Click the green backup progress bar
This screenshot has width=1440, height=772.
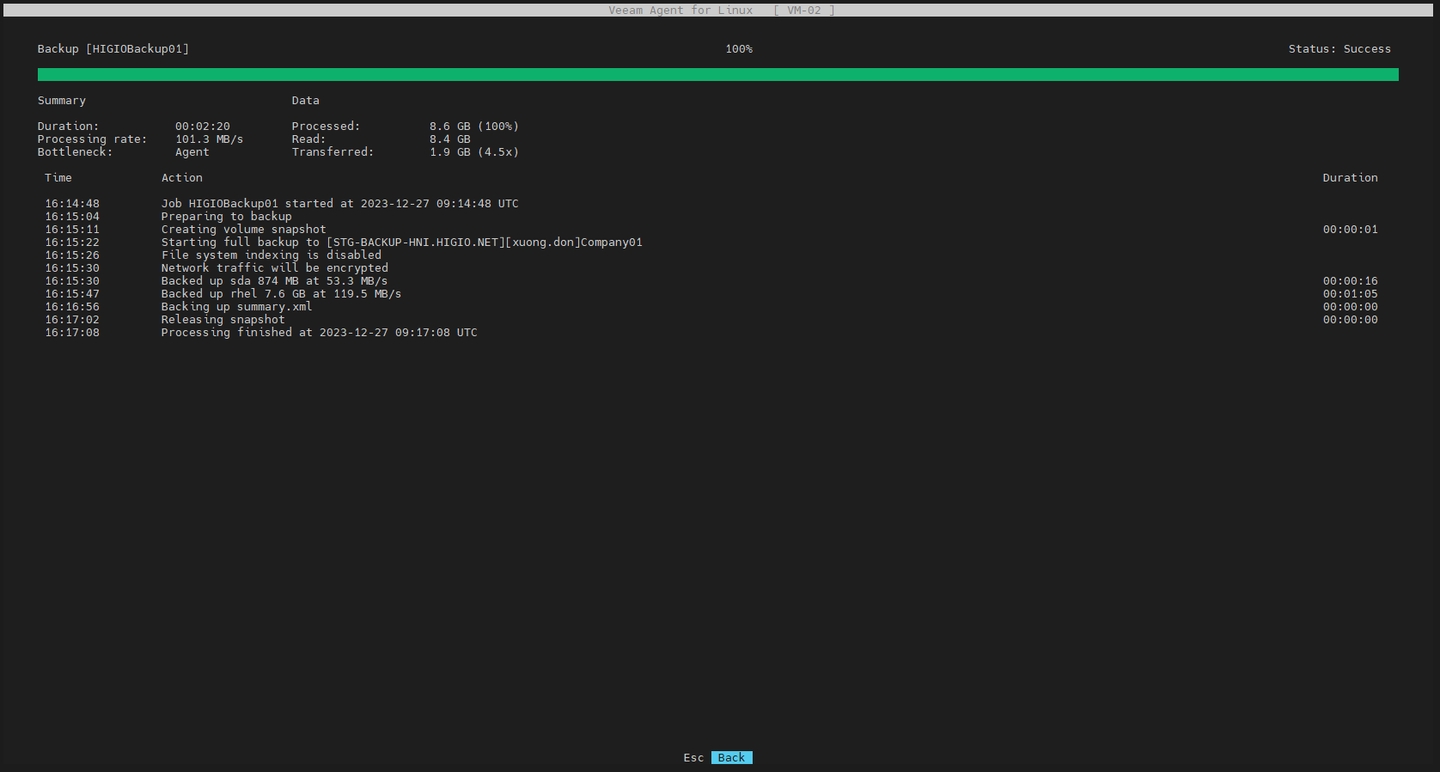(x=717, y=75)
